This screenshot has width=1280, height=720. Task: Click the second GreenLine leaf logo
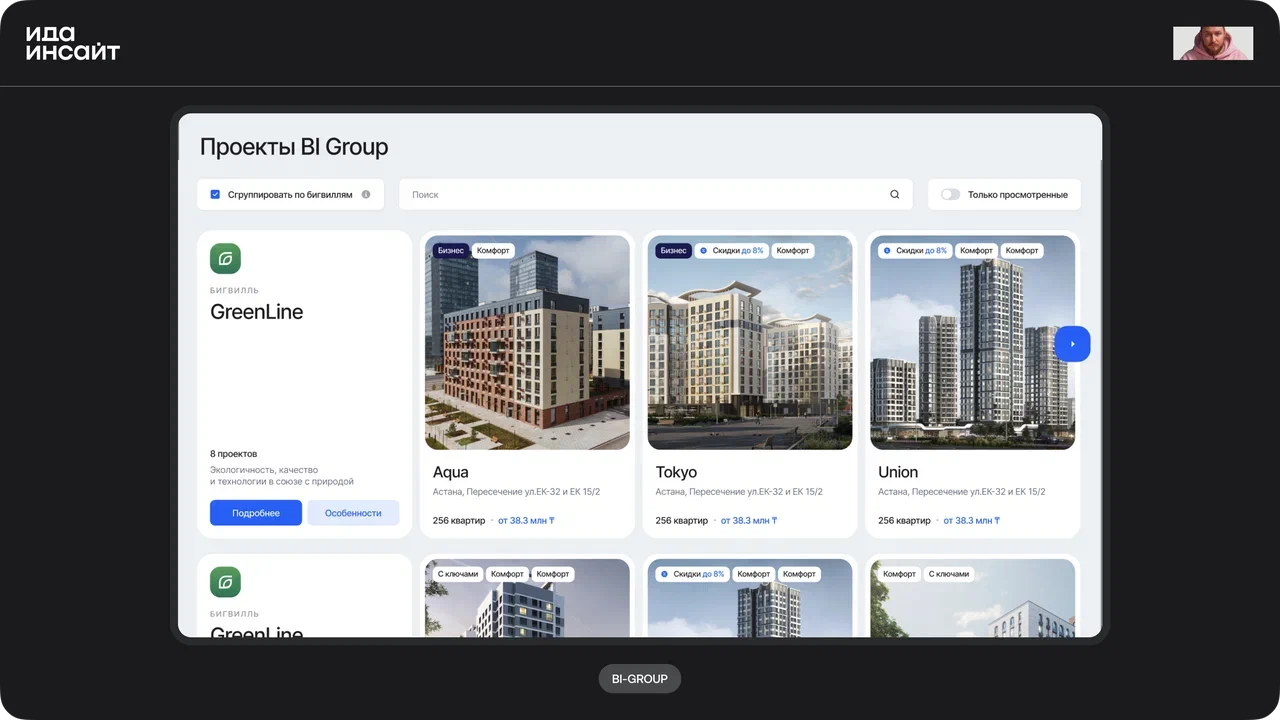coord(225,582)
